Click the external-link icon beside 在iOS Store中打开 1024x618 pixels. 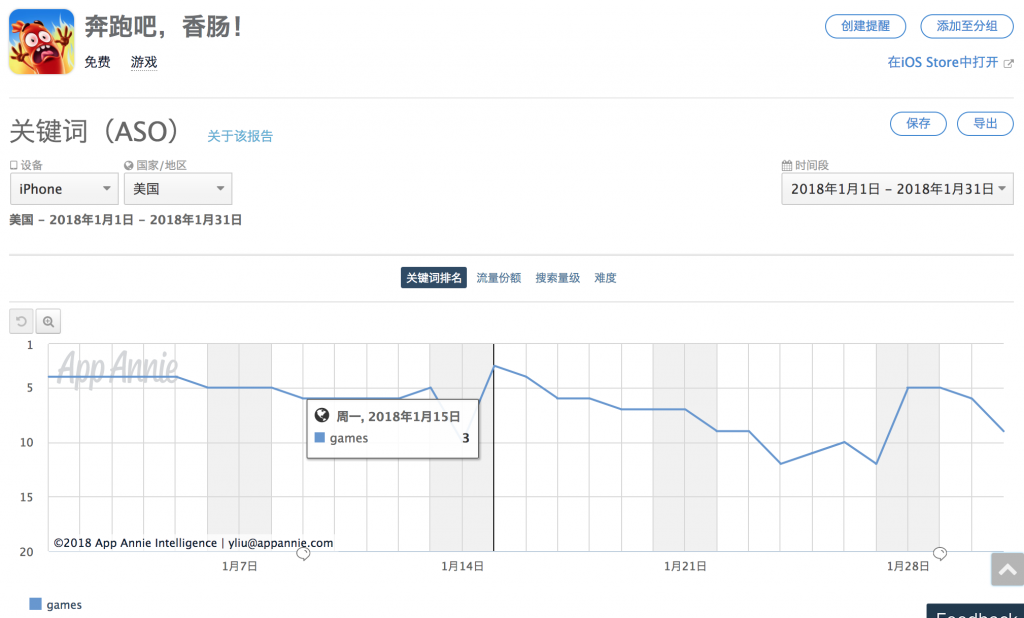(x=1009, y=62)
